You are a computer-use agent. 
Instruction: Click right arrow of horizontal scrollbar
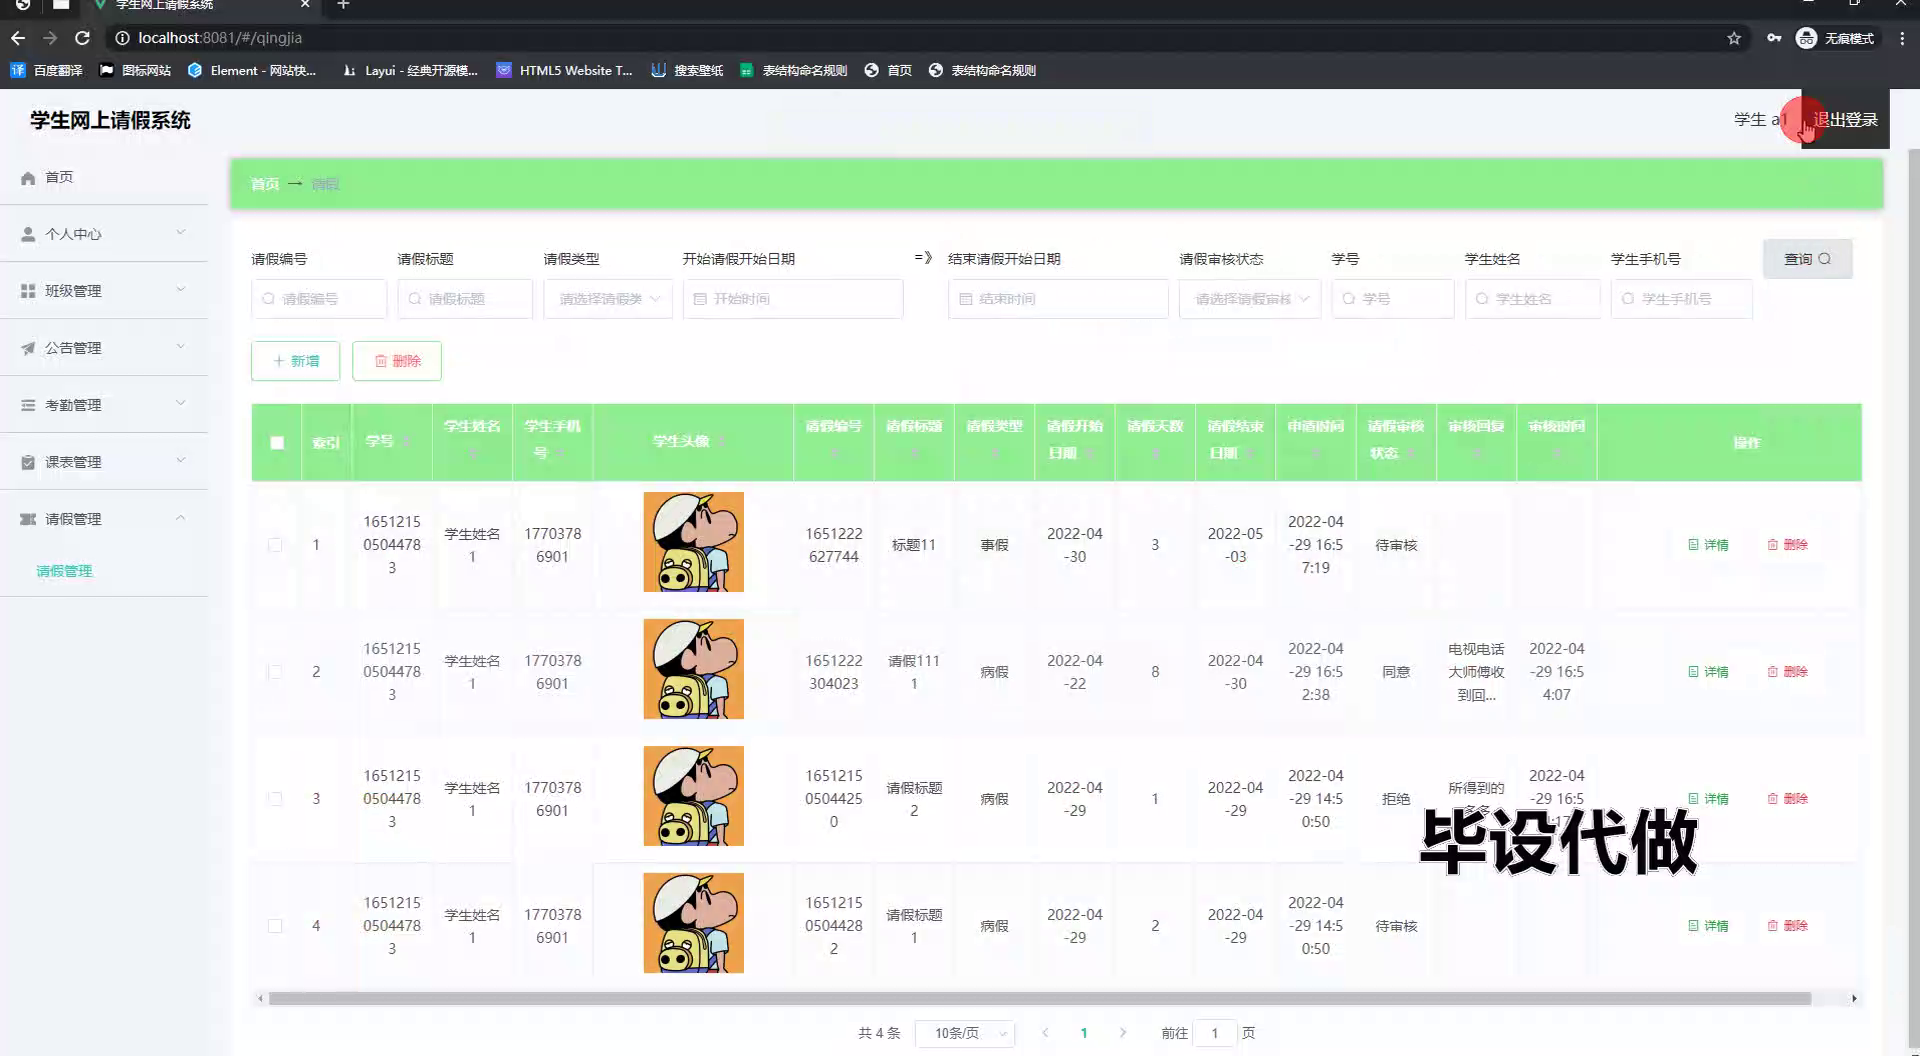(x=1854, y=999)
